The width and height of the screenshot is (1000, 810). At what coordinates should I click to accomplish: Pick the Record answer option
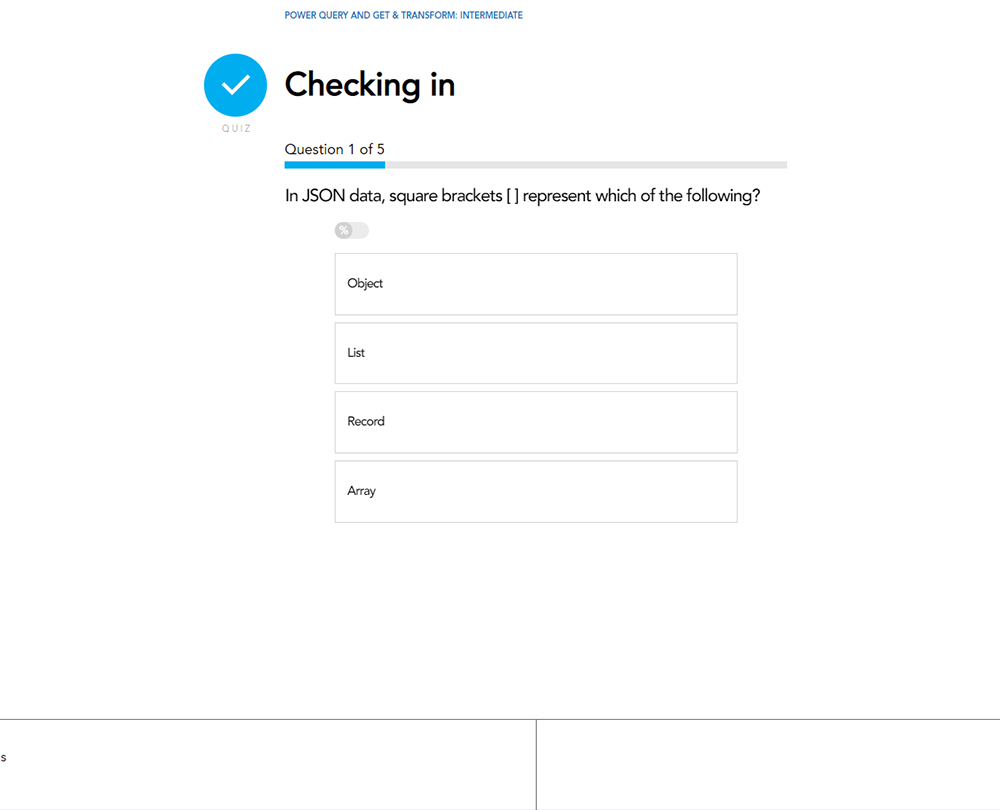[535, 422]
